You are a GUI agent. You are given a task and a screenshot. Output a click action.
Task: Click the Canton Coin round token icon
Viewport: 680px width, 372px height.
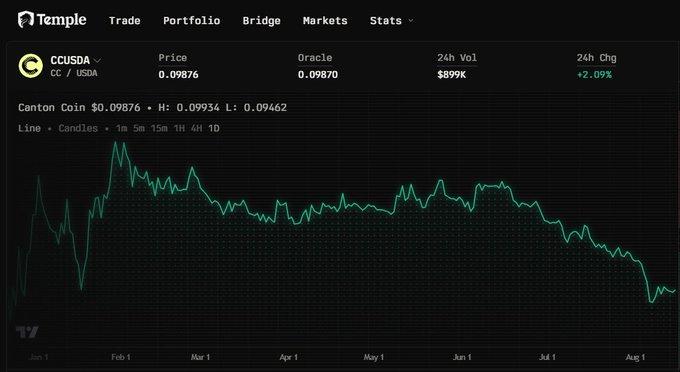coord(30,66)
